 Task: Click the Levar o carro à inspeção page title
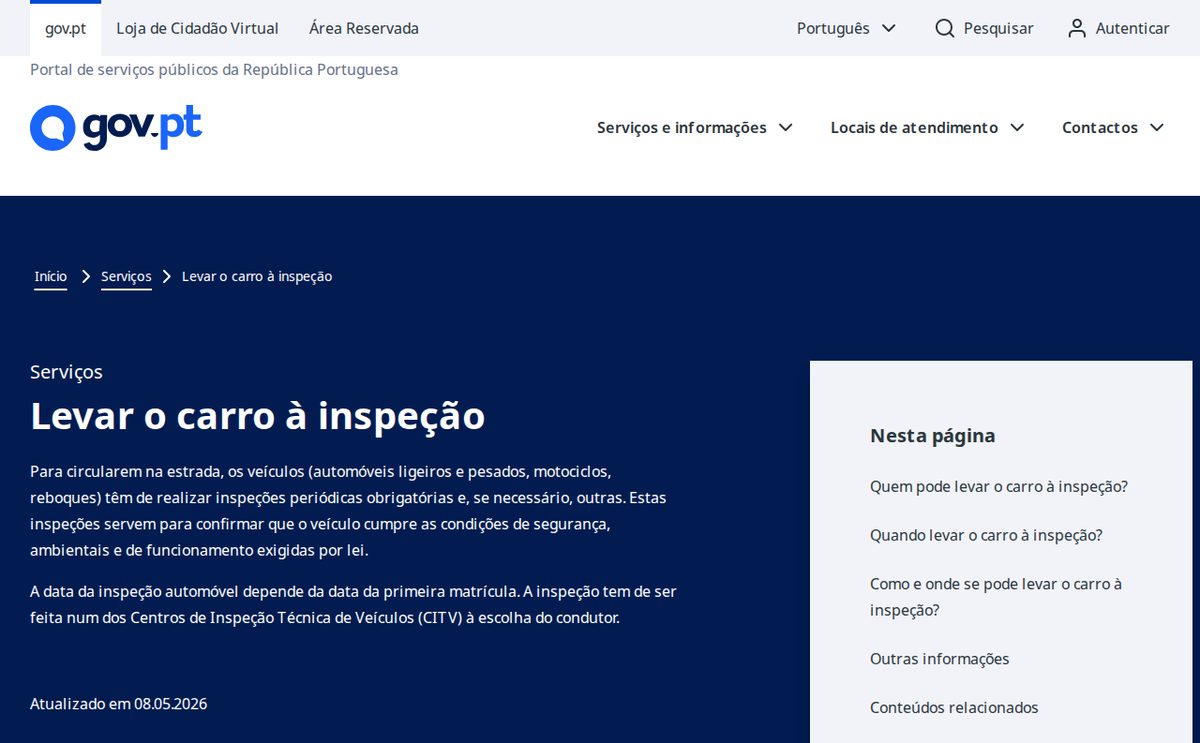(258, 415)
